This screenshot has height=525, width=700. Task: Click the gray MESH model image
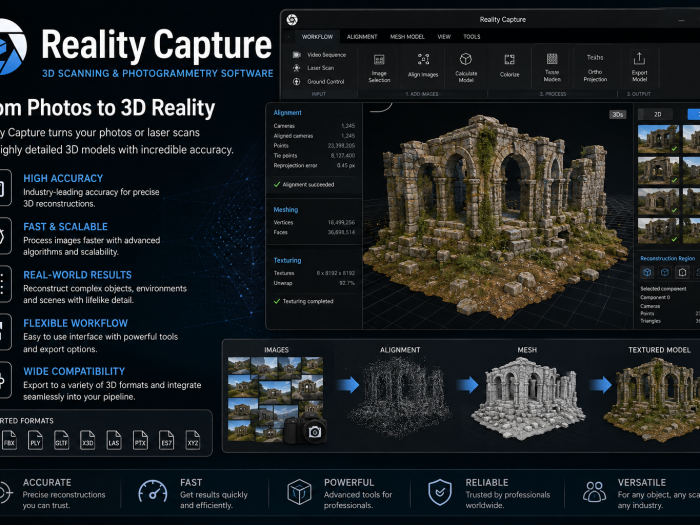coord(527,397)
